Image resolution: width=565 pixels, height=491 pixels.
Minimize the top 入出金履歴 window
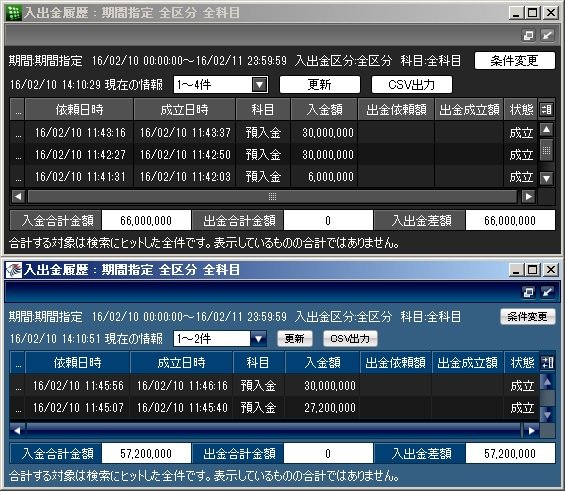[516, 13]
